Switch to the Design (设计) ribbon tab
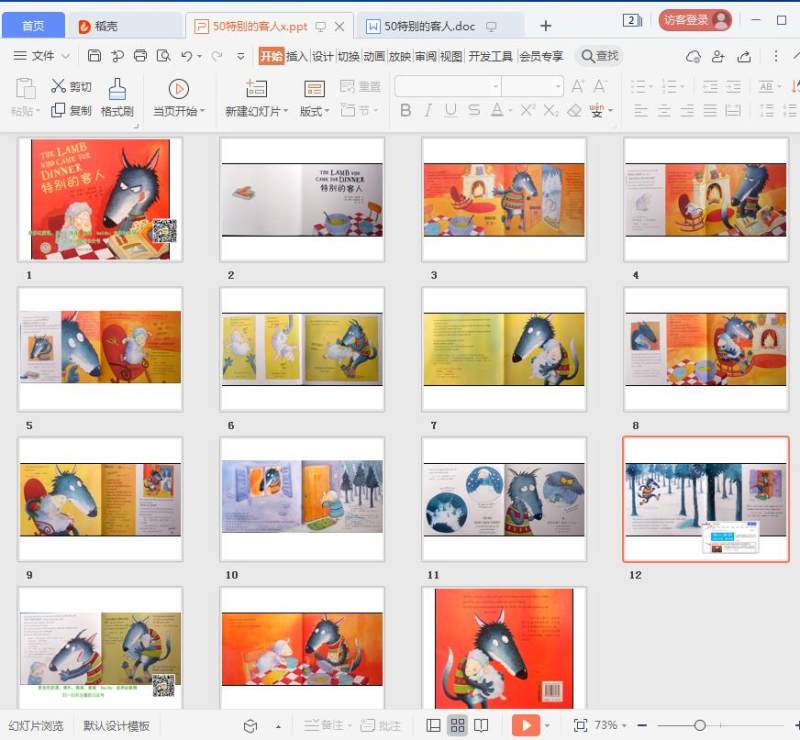This screenshot has height=740, width=800. [x=322, y=56]
